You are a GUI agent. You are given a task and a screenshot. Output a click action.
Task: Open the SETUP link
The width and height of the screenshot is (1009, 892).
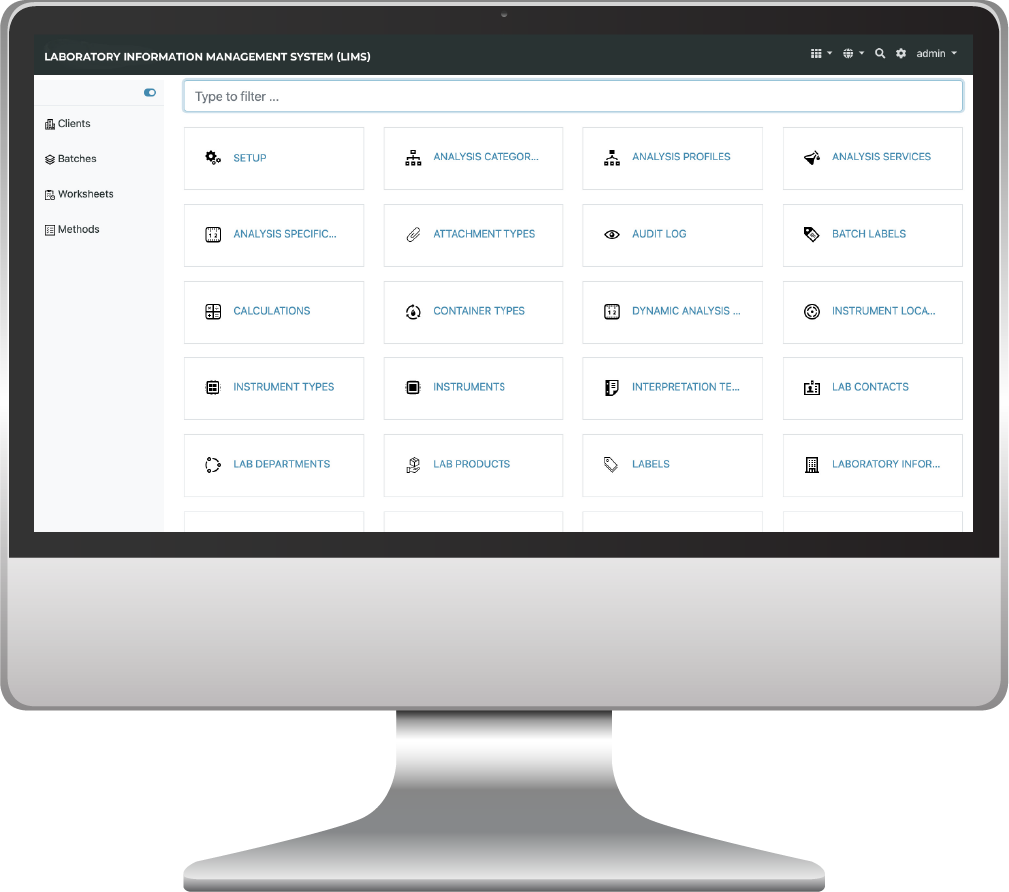point(250,158)
